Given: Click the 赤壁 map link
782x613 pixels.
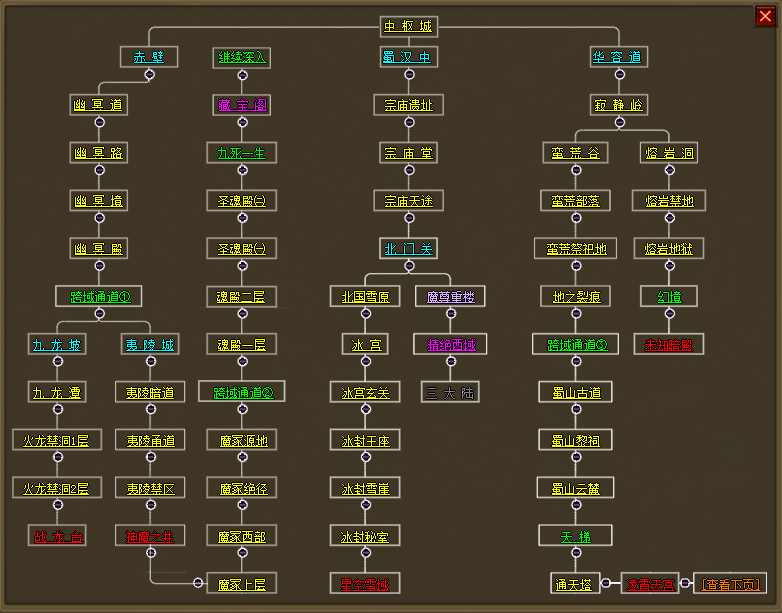Looking at the screenshot, I should [149, 57].
